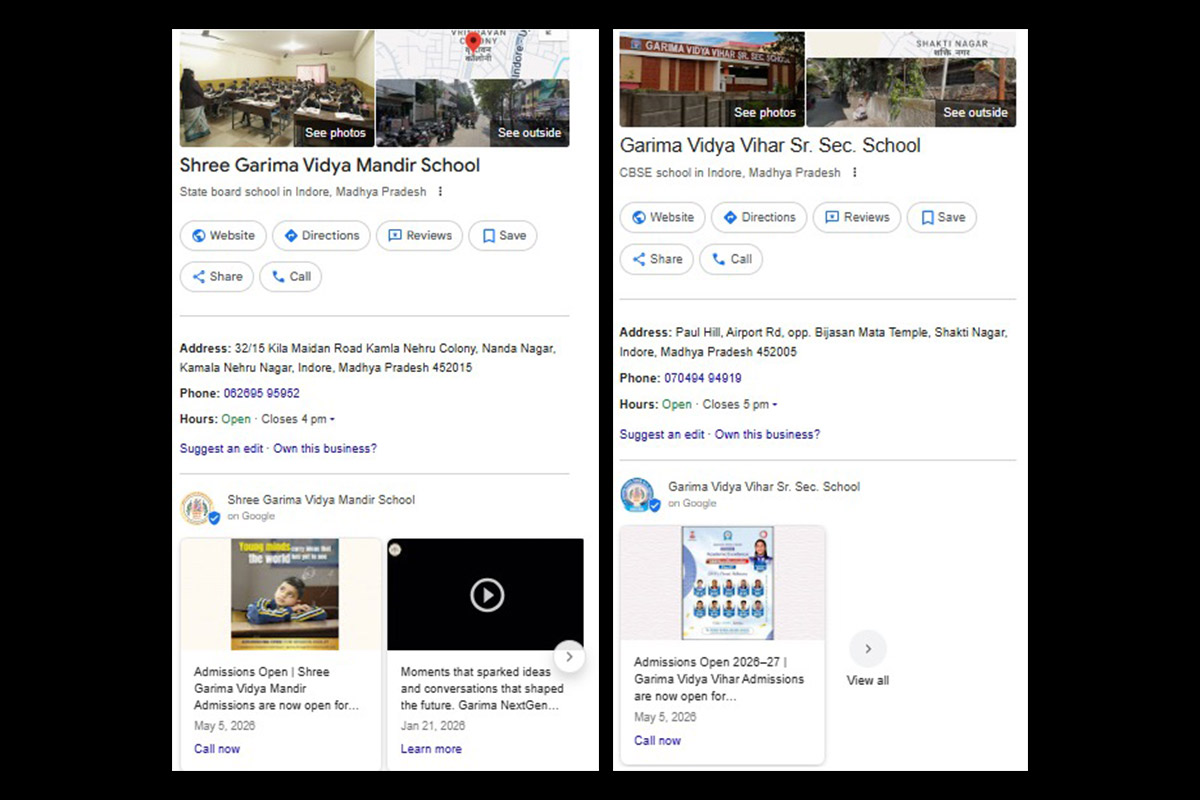Open Reviews for Garima Vidya Vihar Sr. Sec. School

857,217
